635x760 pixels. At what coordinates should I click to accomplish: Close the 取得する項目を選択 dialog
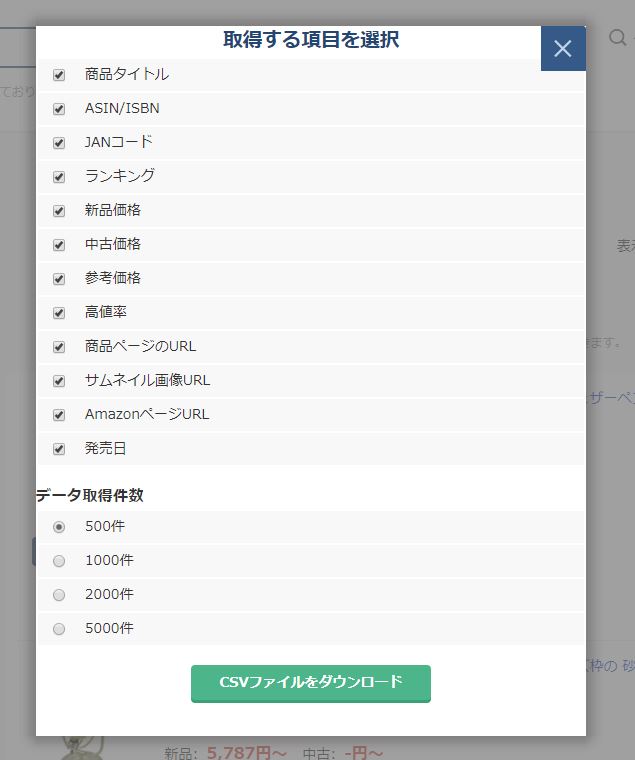point(563,48)
